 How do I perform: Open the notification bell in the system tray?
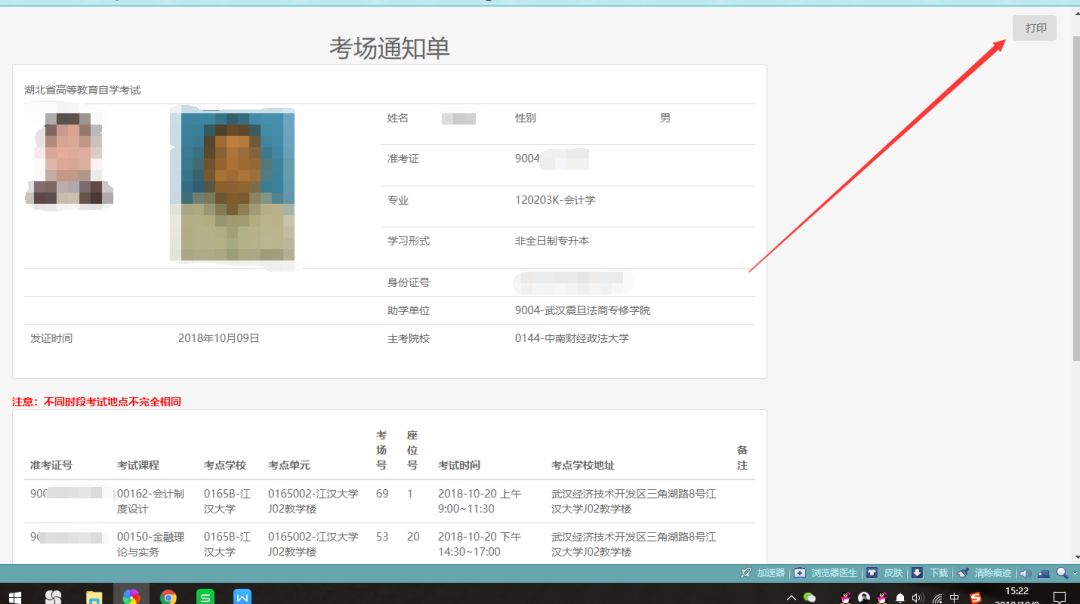click(900, 597)
